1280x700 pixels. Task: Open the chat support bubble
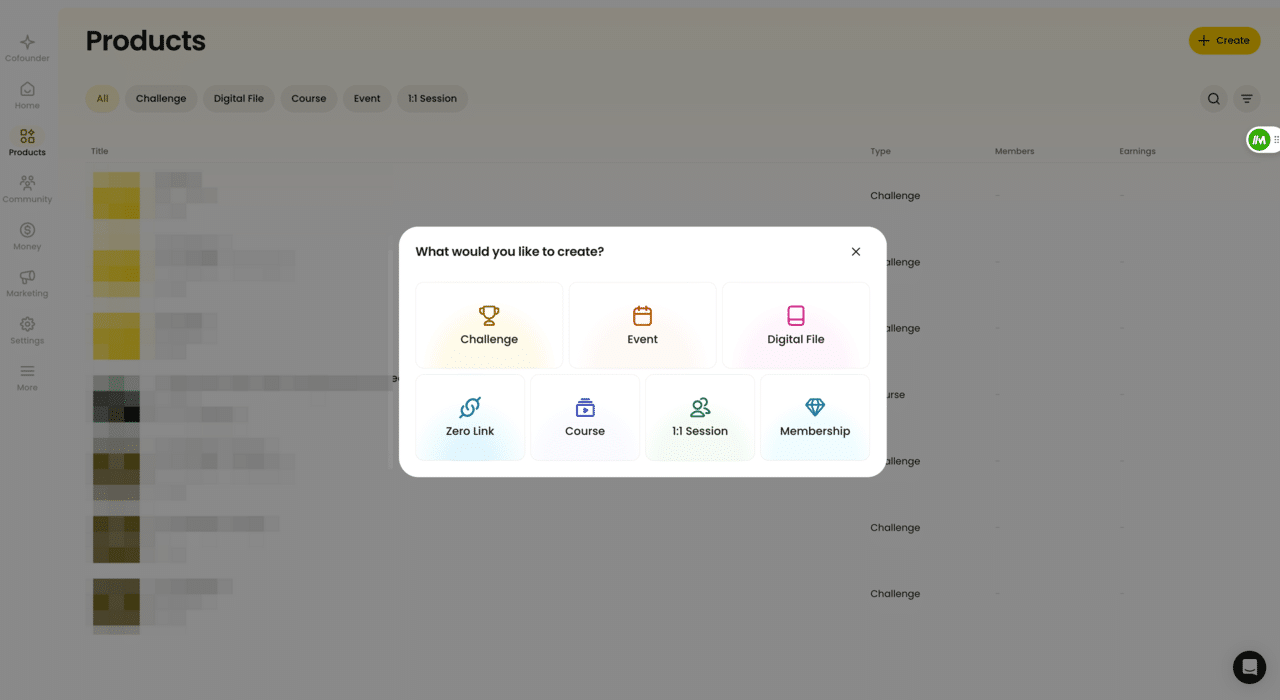(x=1249, y=667)
